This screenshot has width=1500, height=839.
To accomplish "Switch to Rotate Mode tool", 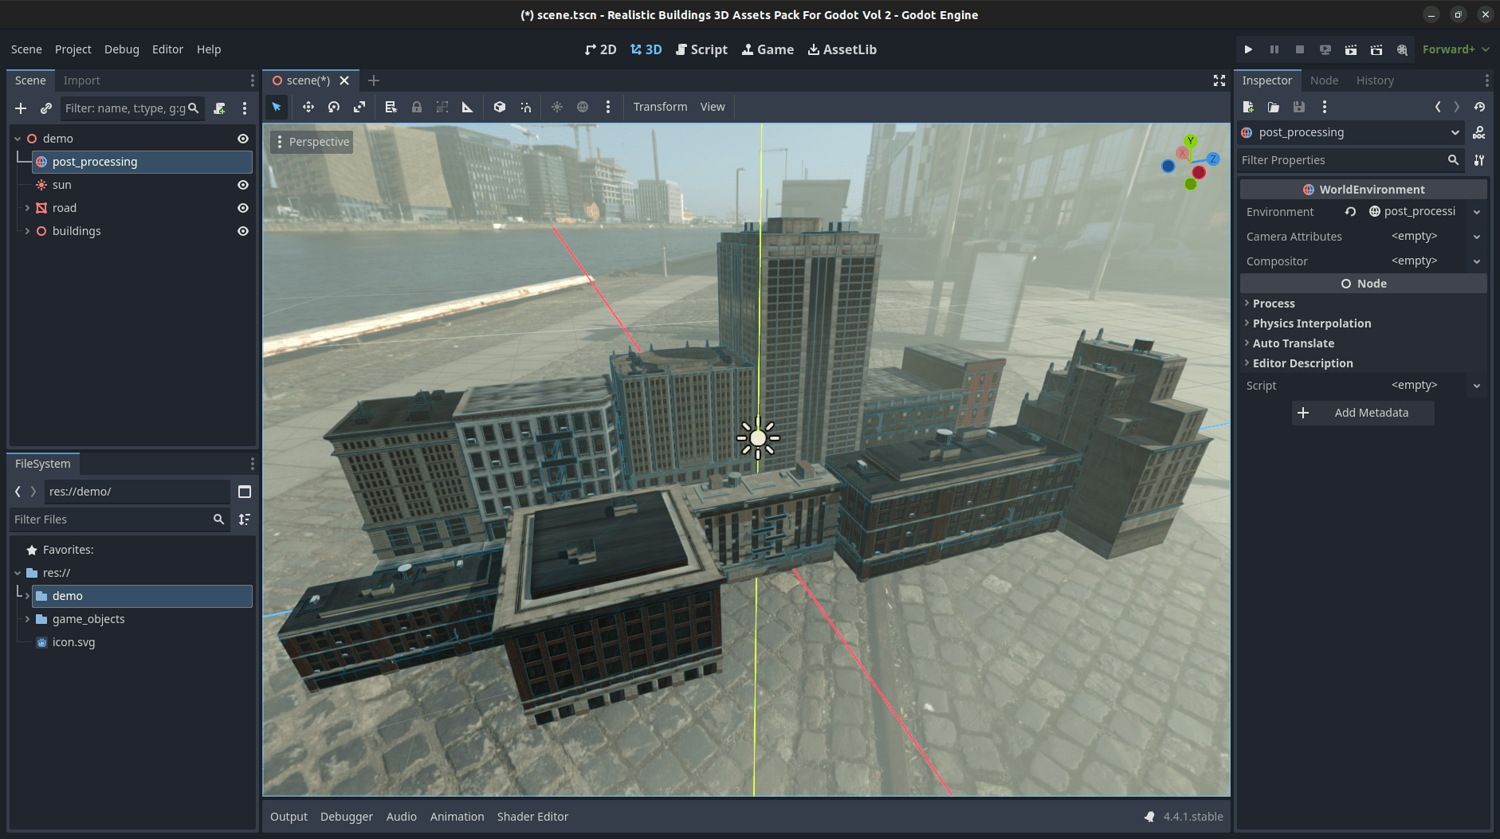I will [x=334, y=107].
